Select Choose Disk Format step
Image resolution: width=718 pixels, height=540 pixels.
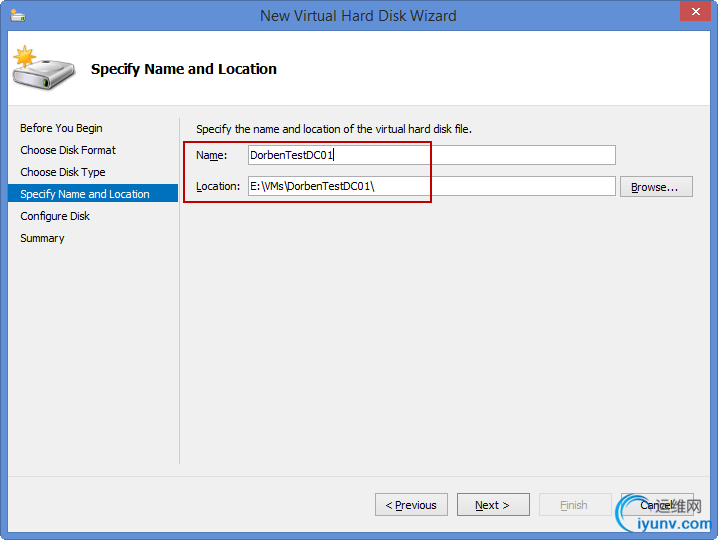(x=68, y=150)
